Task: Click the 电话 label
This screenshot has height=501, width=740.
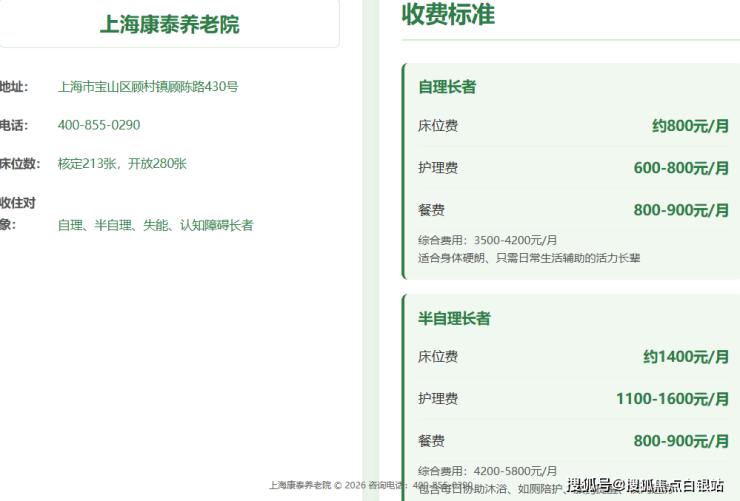Action: click(x=14, y=125)
